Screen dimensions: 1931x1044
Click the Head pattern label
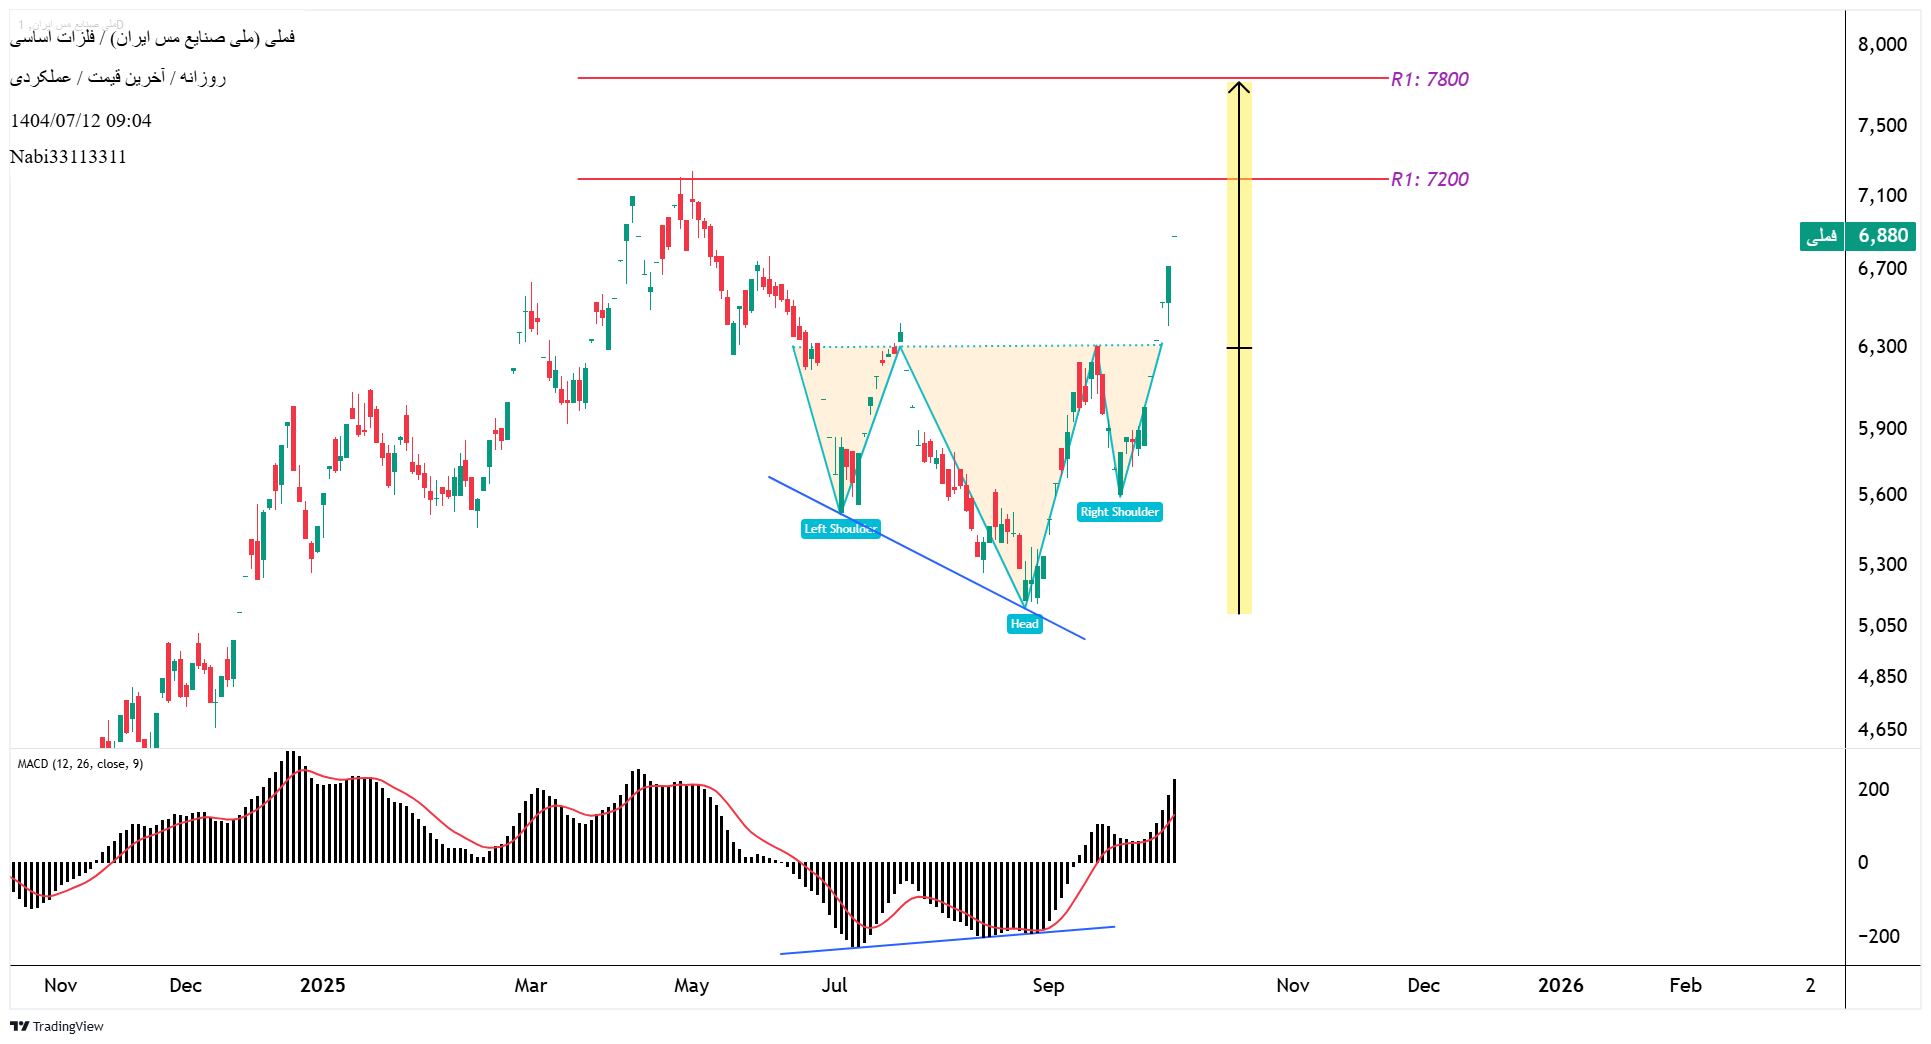tap(1024, 624)
